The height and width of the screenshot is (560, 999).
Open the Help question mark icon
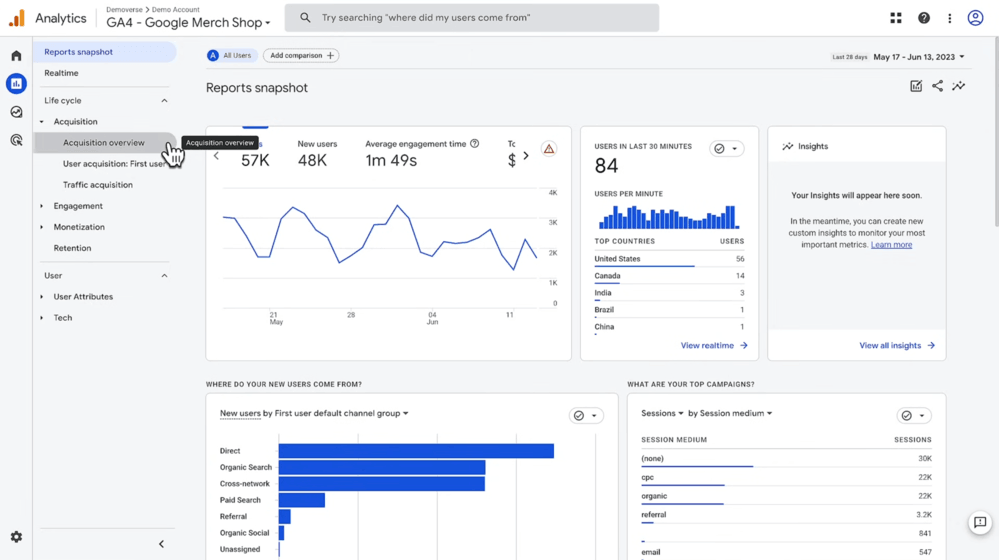[923, 18]
